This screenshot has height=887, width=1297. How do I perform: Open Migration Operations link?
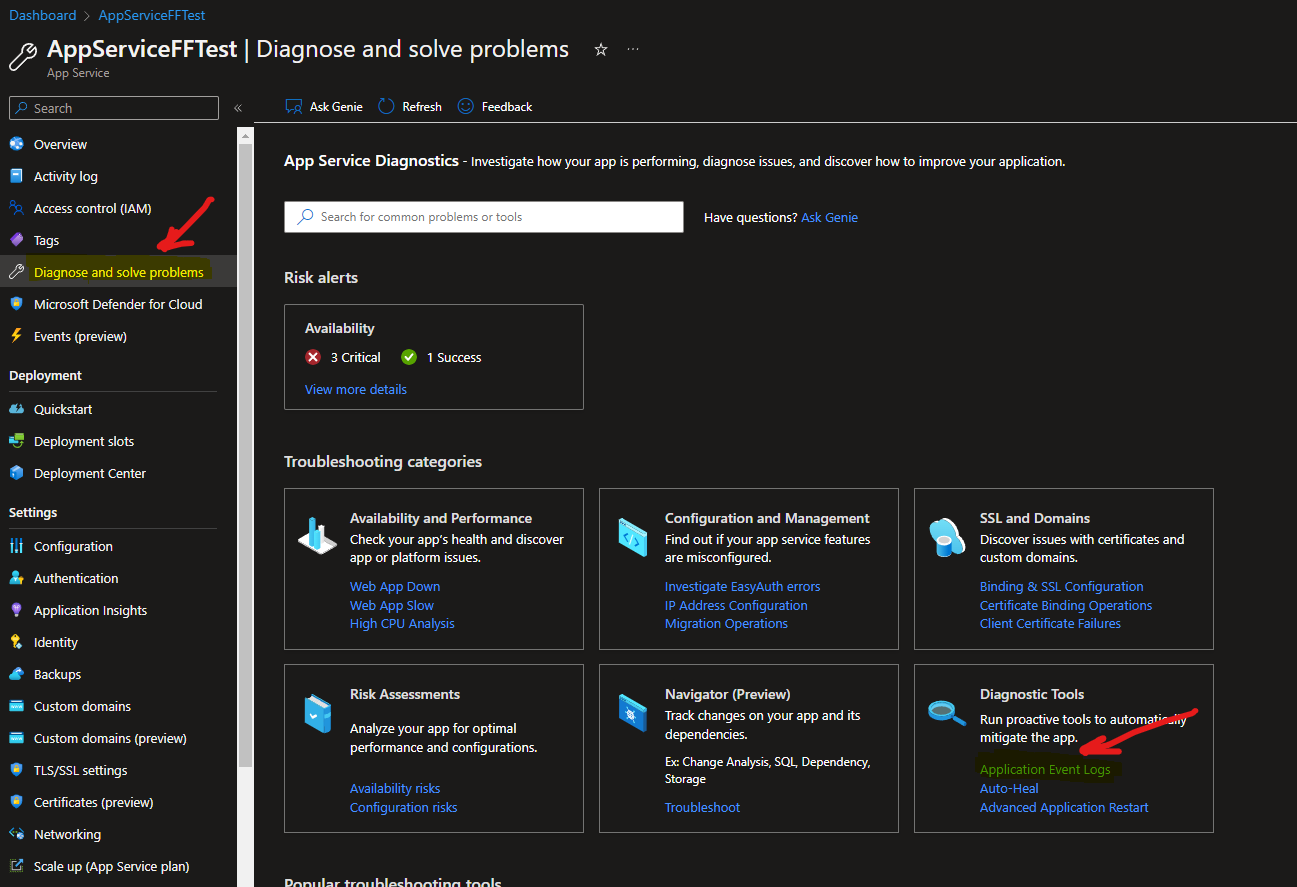[726, 623]
